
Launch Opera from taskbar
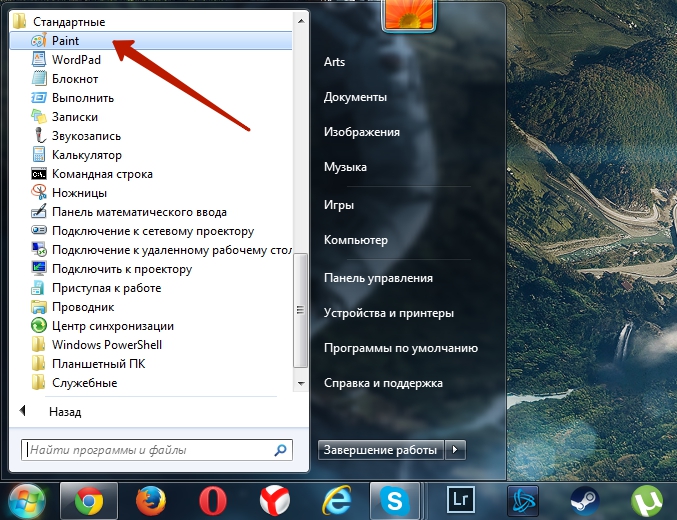tap(212, 502)
